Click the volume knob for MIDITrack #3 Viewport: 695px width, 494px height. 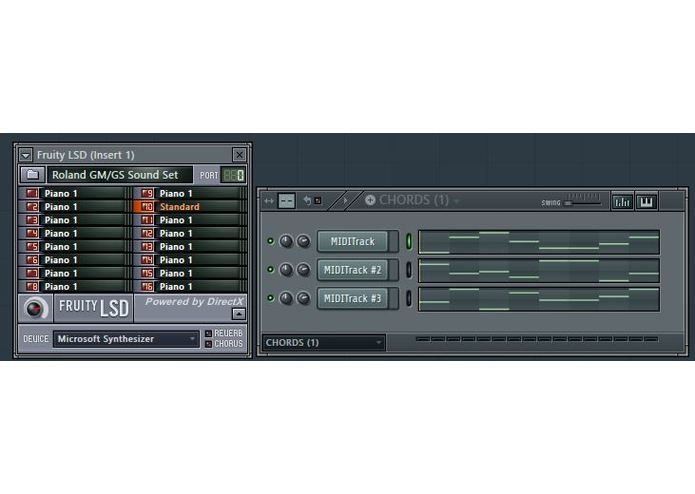pyautogui.click(x=303, y=298)
